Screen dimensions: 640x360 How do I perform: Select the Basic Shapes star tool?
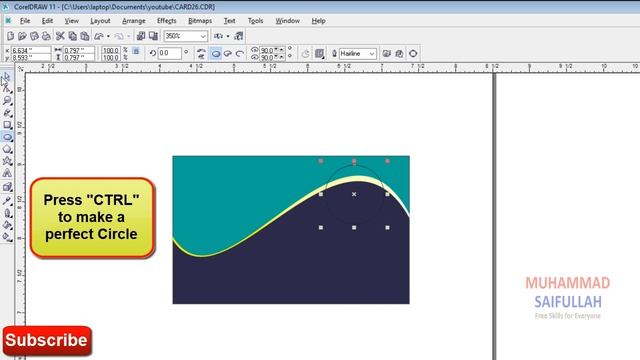point(7,161)
